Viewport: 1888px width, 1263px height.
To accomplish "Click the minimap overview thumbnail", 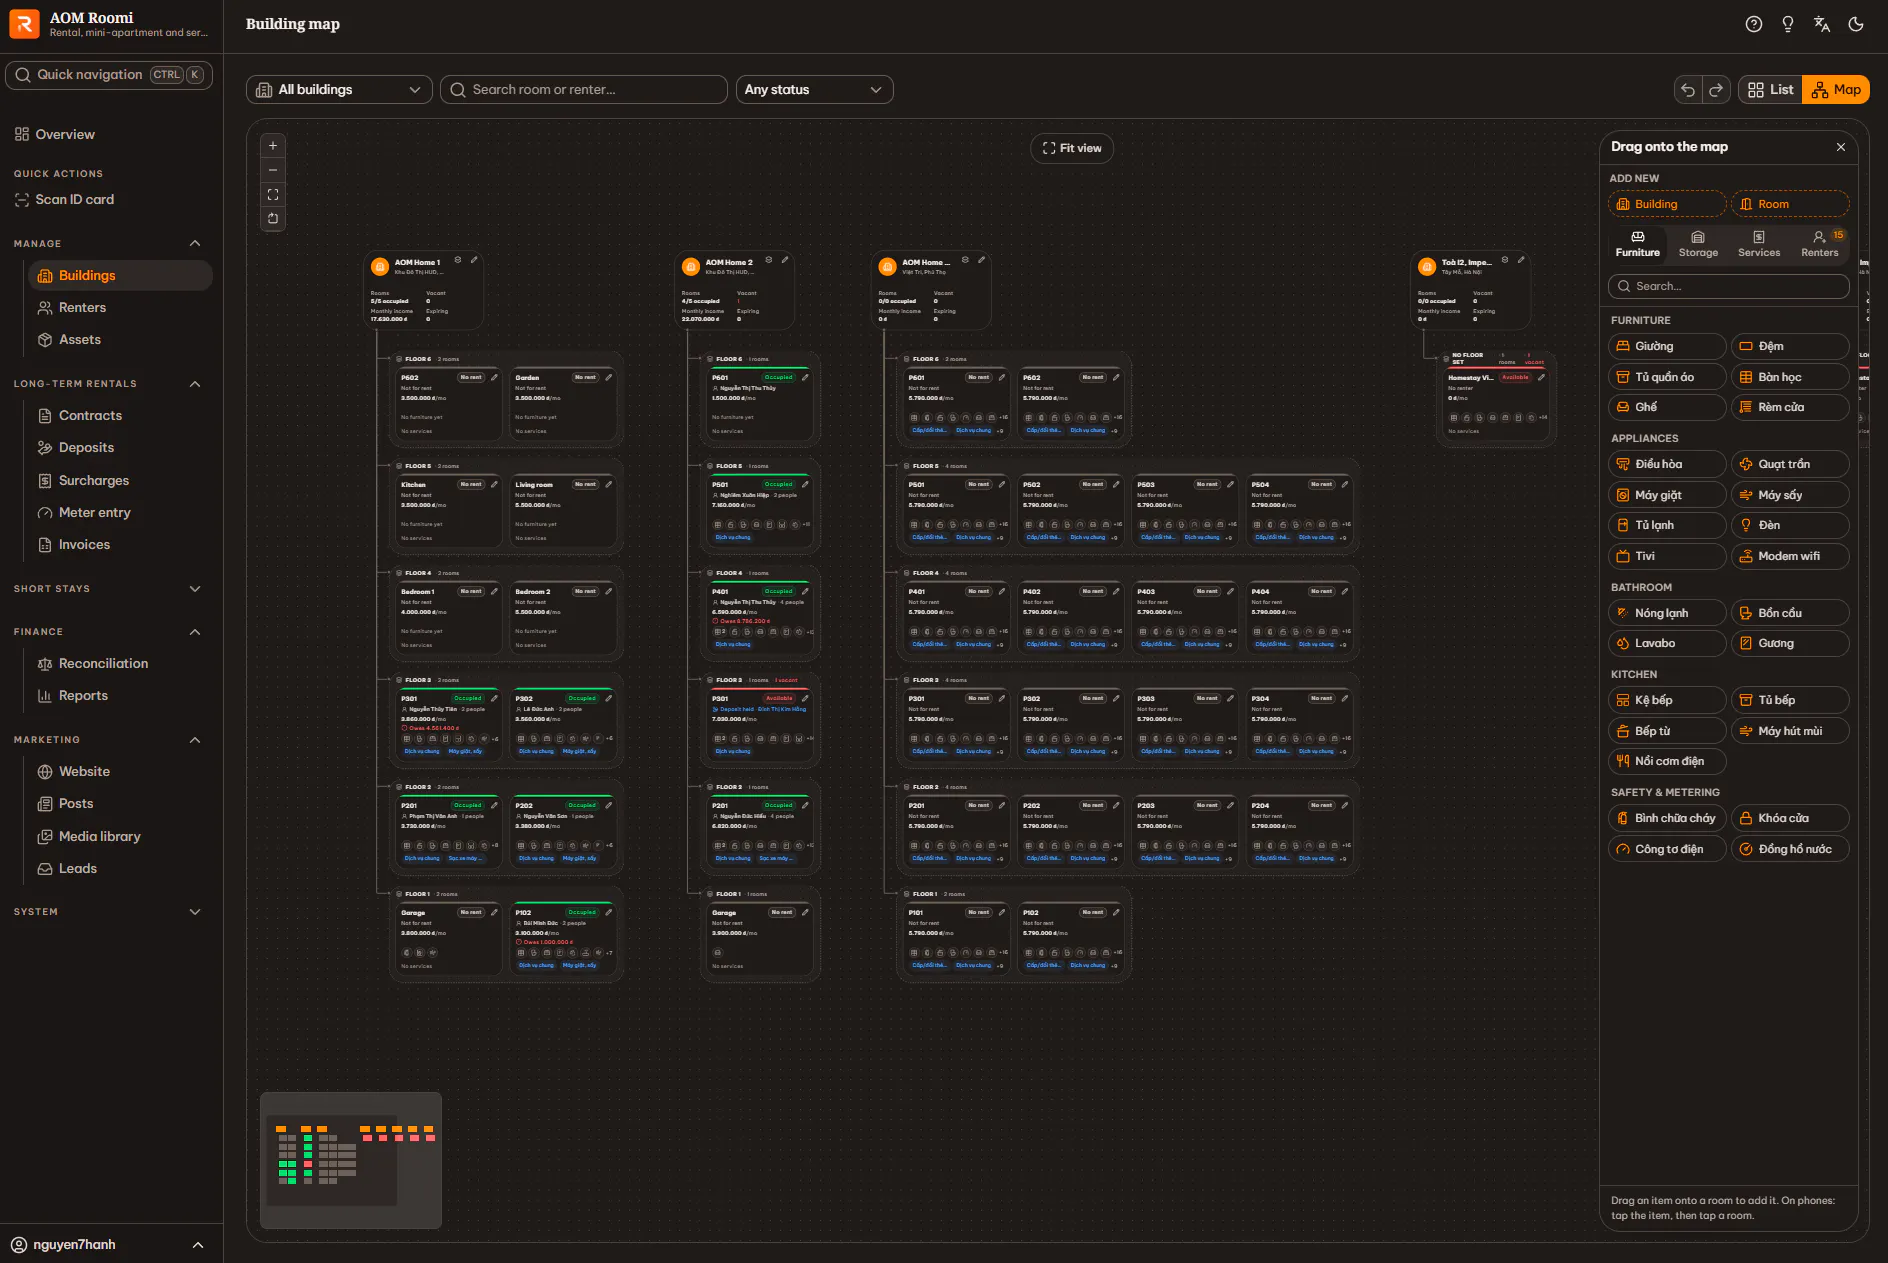I will [351, 1160].
